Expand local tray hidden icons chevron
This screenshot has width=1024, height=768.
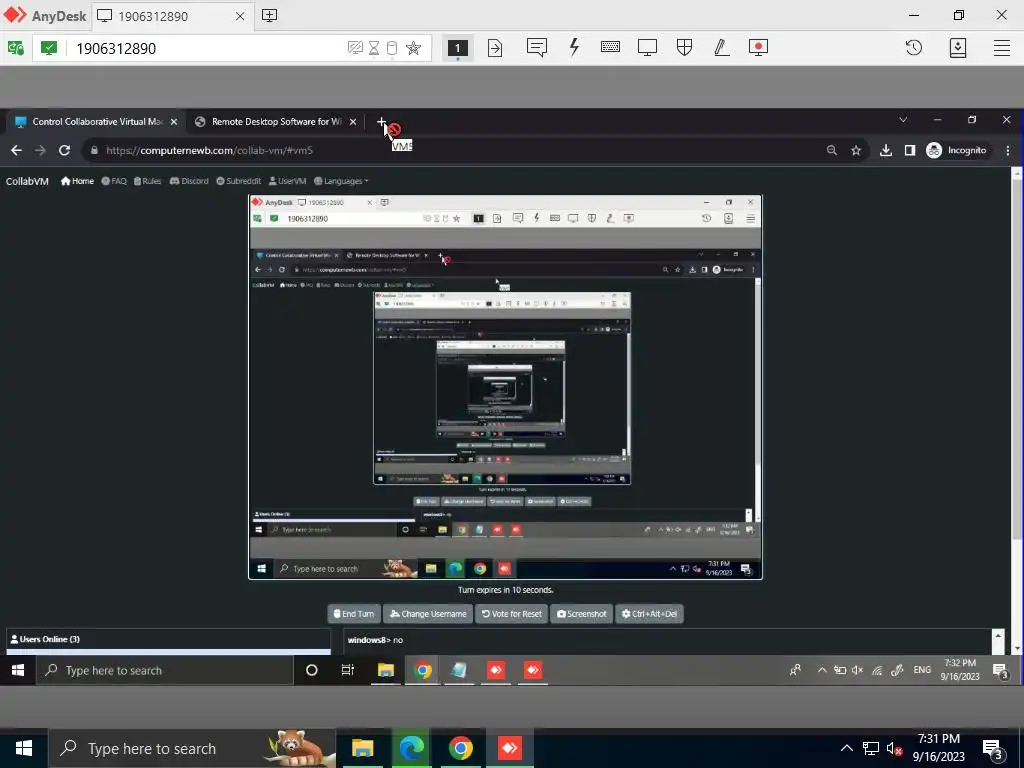point(846,748)
